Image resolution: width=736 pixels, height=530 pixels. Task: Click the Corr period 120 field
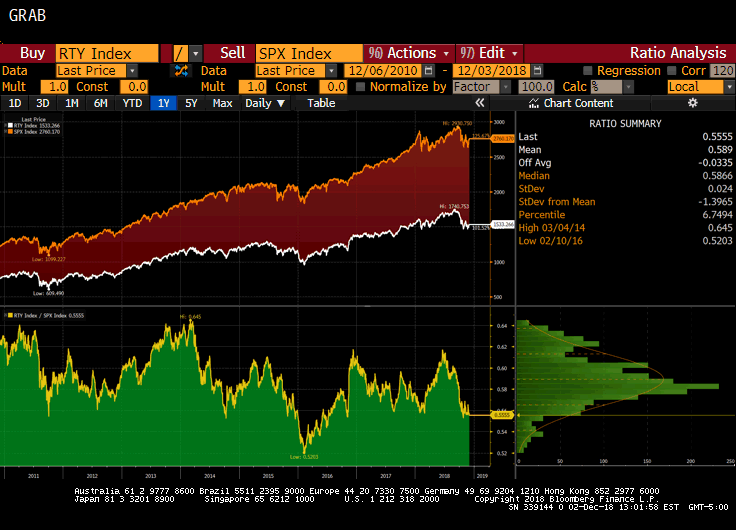tap(722, 71)
